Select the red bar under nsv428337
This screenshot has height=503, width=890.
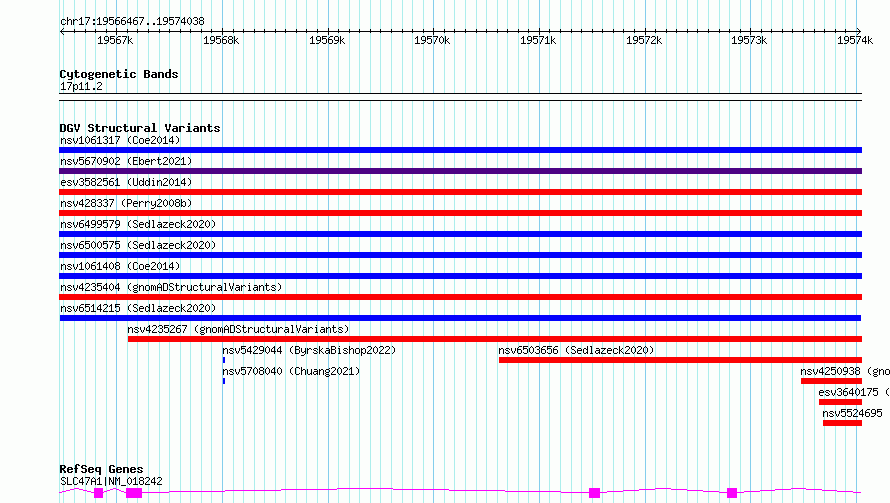tap(460, 213)
